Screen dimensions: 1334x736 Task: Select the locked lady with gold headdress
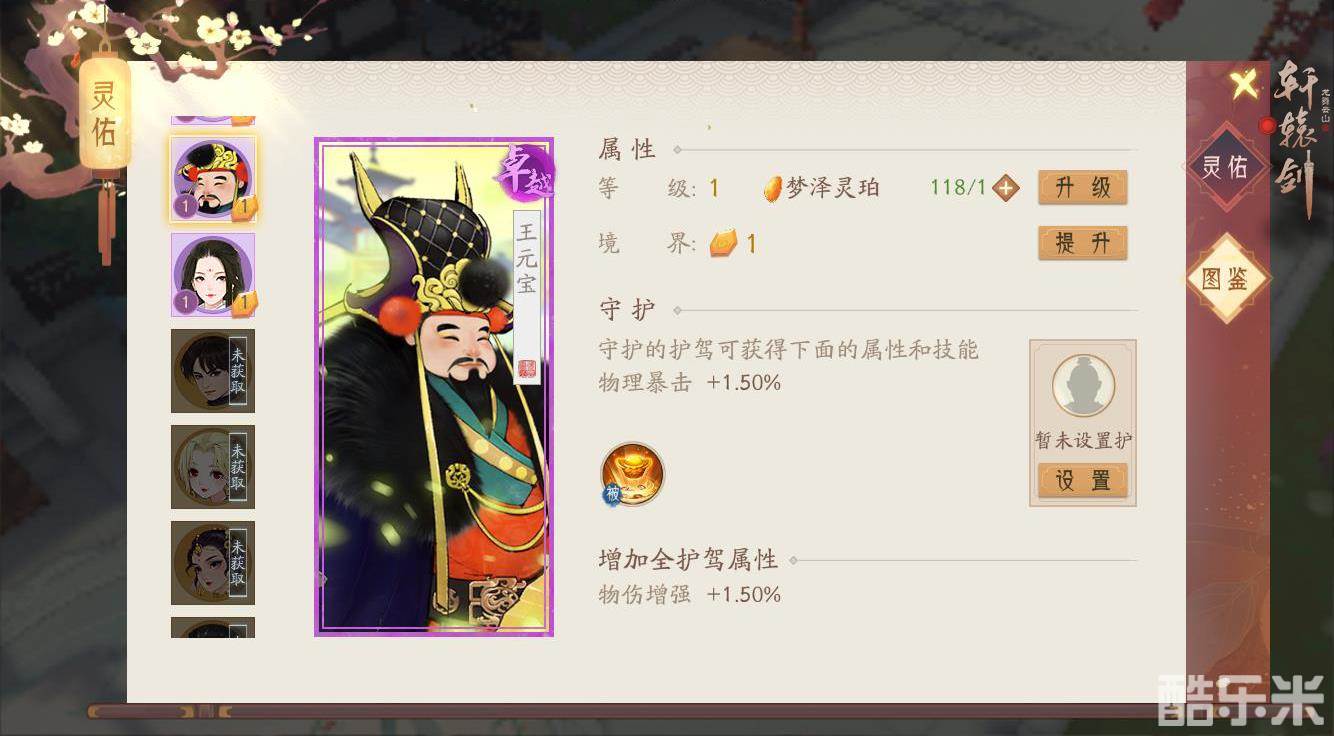(x=212, y=563)
